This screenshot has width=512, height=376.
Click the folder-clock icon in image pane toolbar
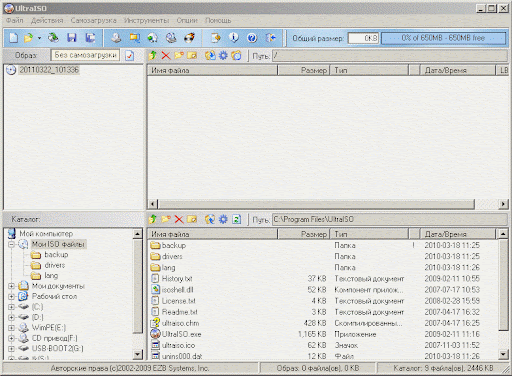[x=236, y=55]
